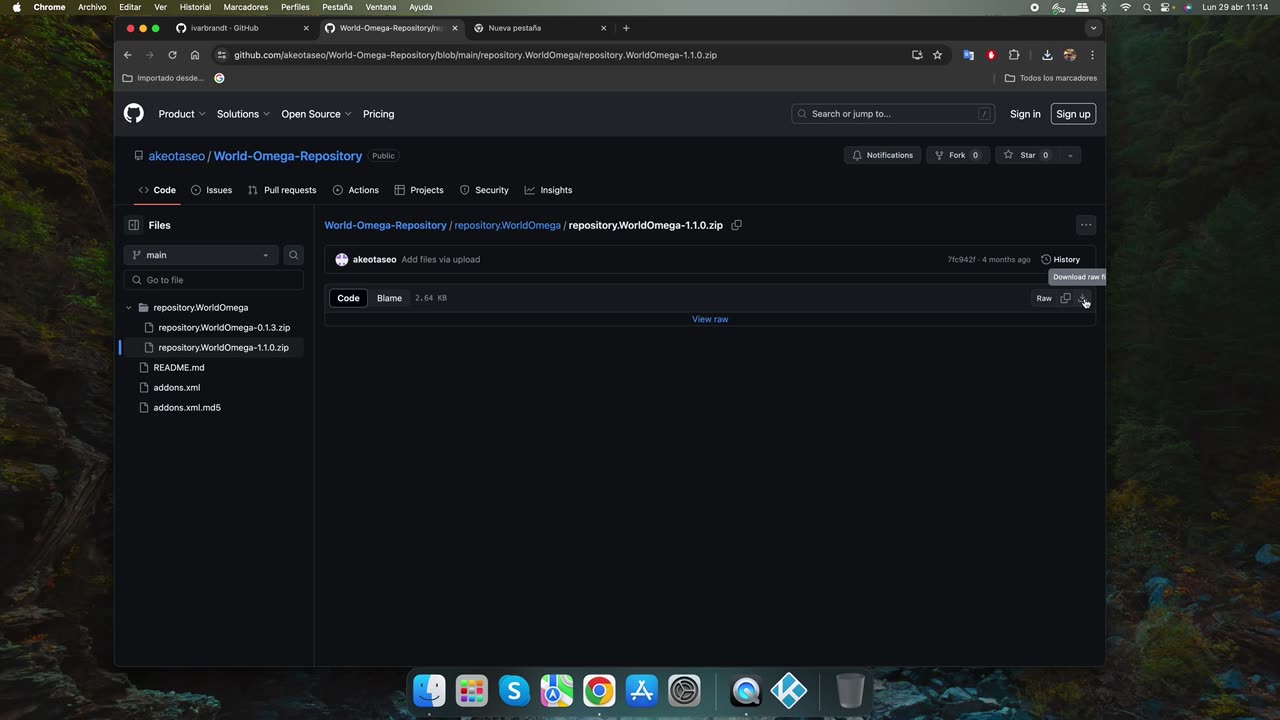Open main branch selector dropdown
This screenshot has width=1280, height=720.
[201, 255]
